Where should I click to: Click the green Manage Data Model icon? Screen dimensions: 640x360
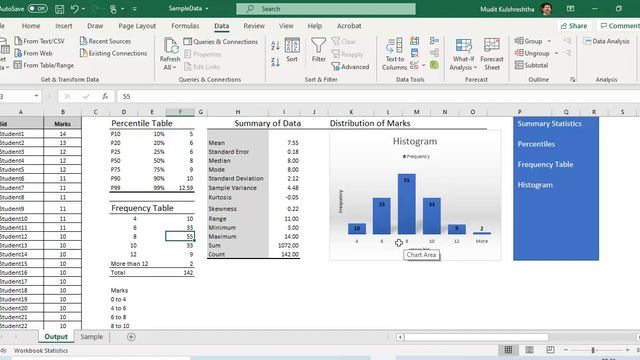[x=434, y=65]
